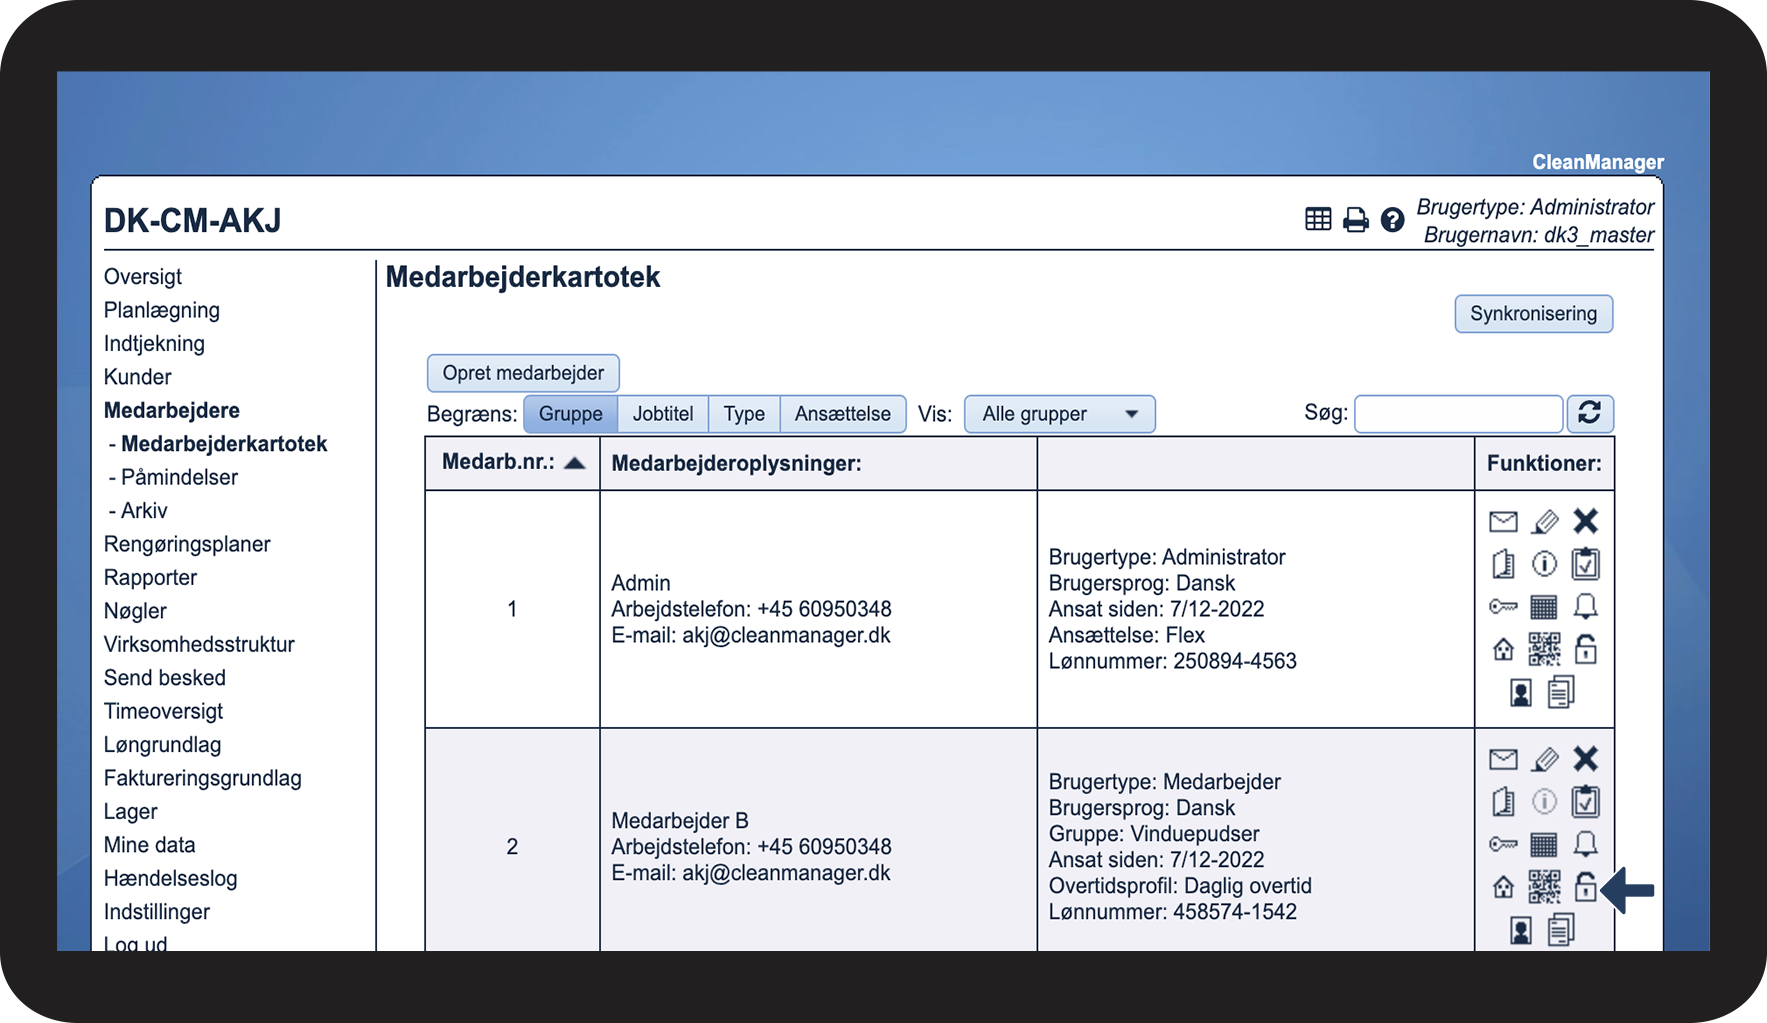The image size is (1767, 1023).
Task: Click the clipboard checkmark icon for Admin
Action: click(1586, 564)
